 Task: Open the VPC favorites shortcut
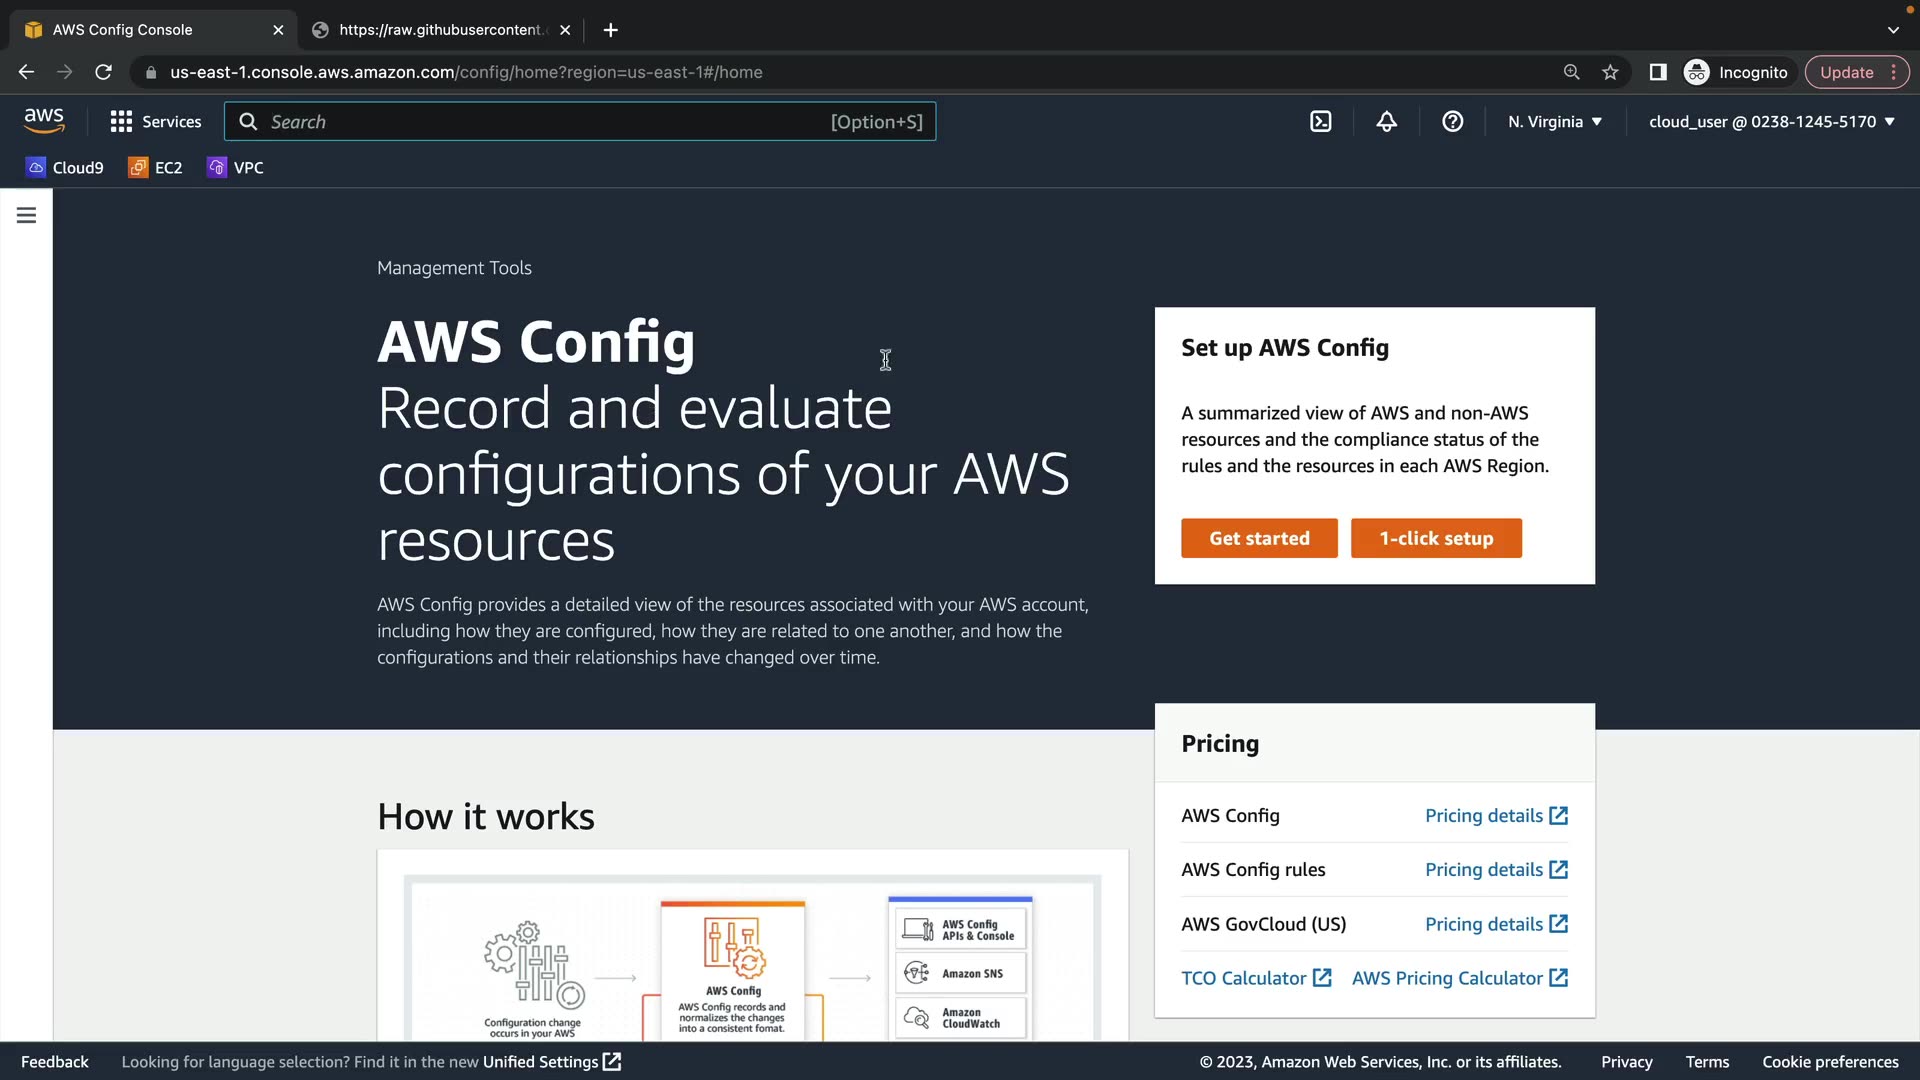(x=236, y=168)
